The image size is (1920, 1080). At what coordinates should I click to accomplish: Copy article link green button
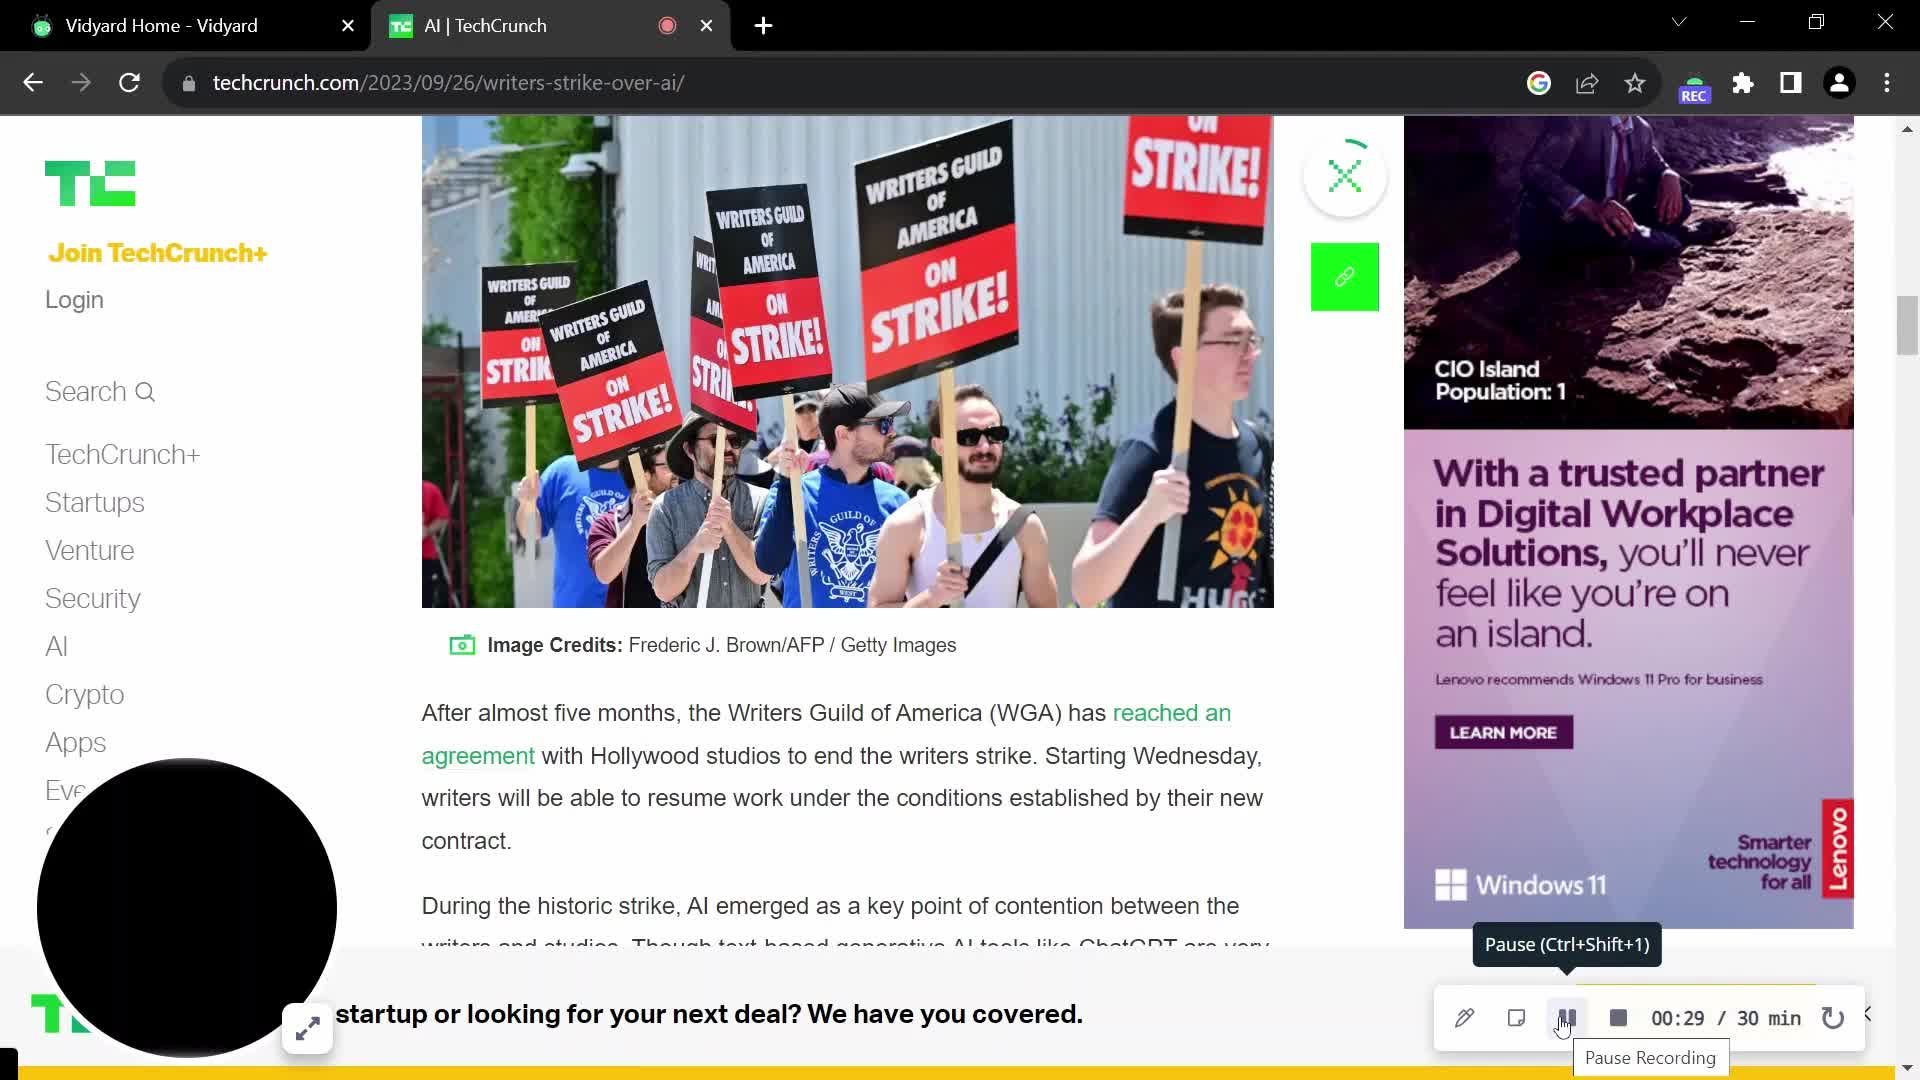(x=1345, y=277)
